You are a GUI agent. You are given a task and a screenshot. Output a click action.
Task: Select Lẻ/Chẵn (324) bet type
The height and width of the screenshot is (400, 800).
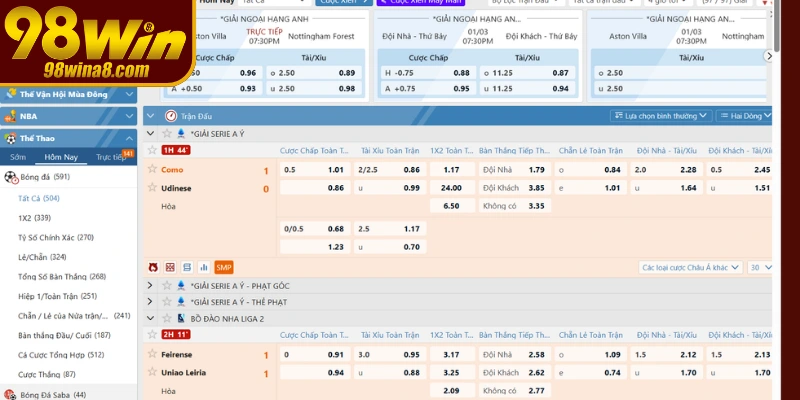coord(42,257)
